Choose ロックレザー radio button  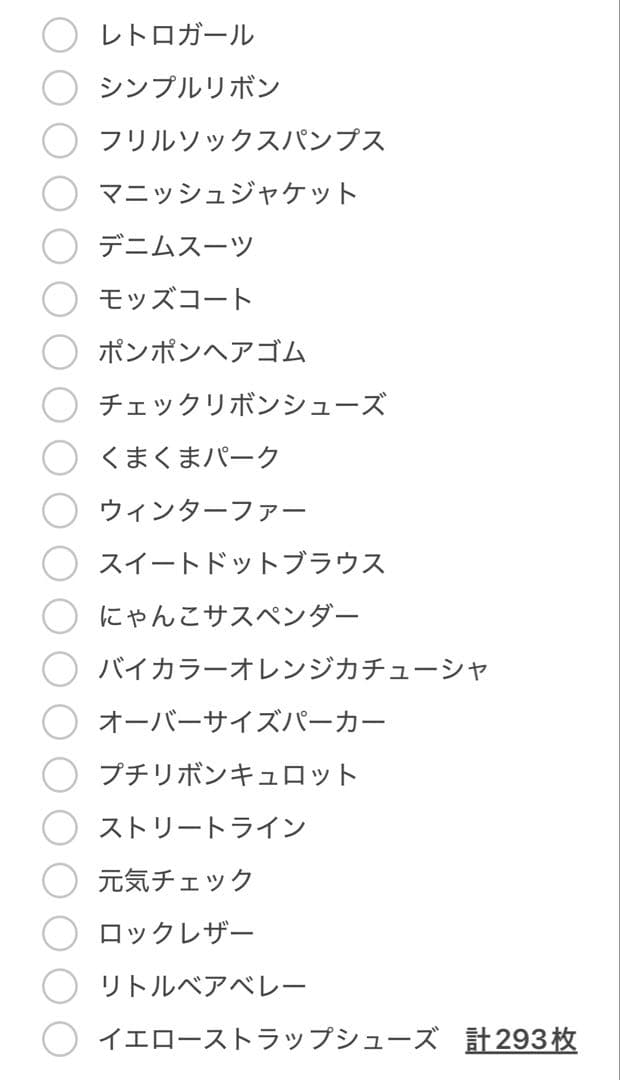point(58,934)
